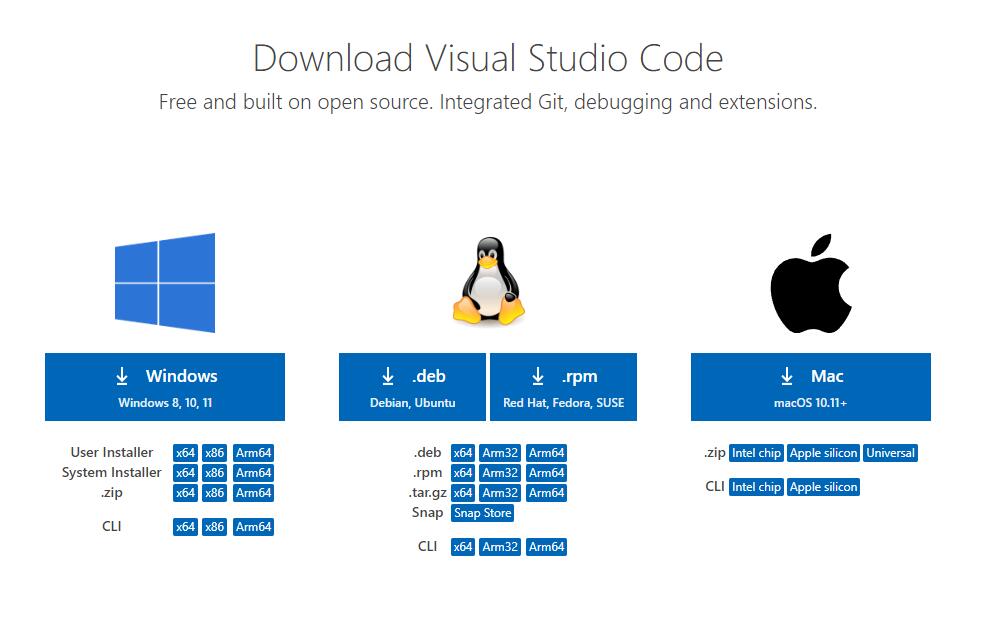
Task: Open the Snap Store link
Action: coord(482,513)
